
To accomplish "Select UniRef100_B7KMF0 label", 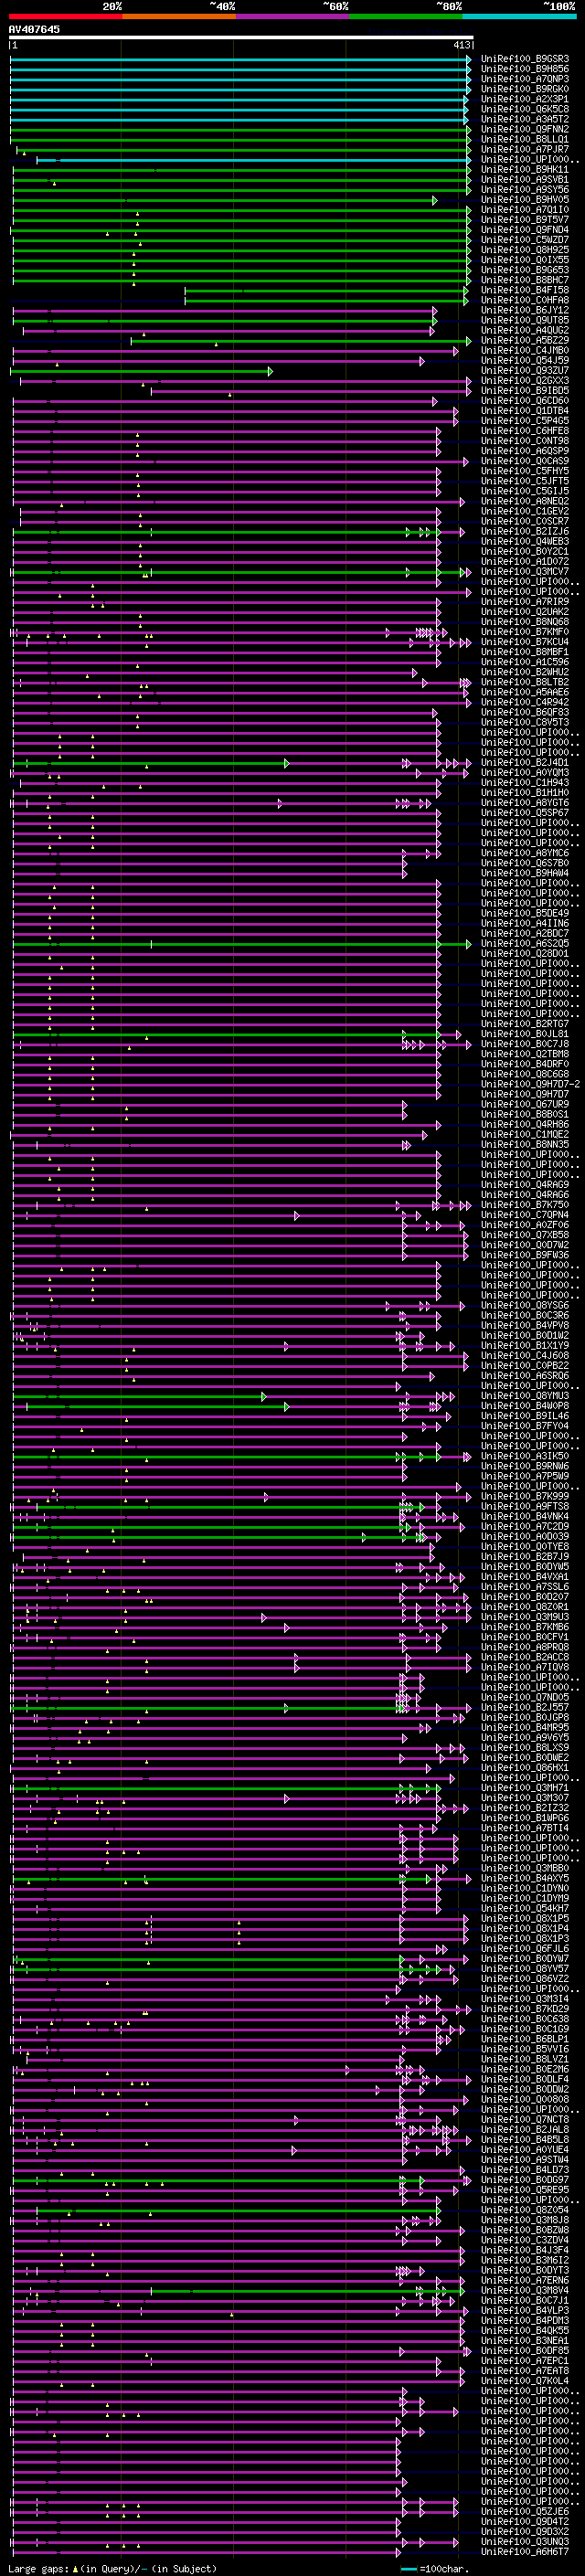I will (x=525, y=632).
